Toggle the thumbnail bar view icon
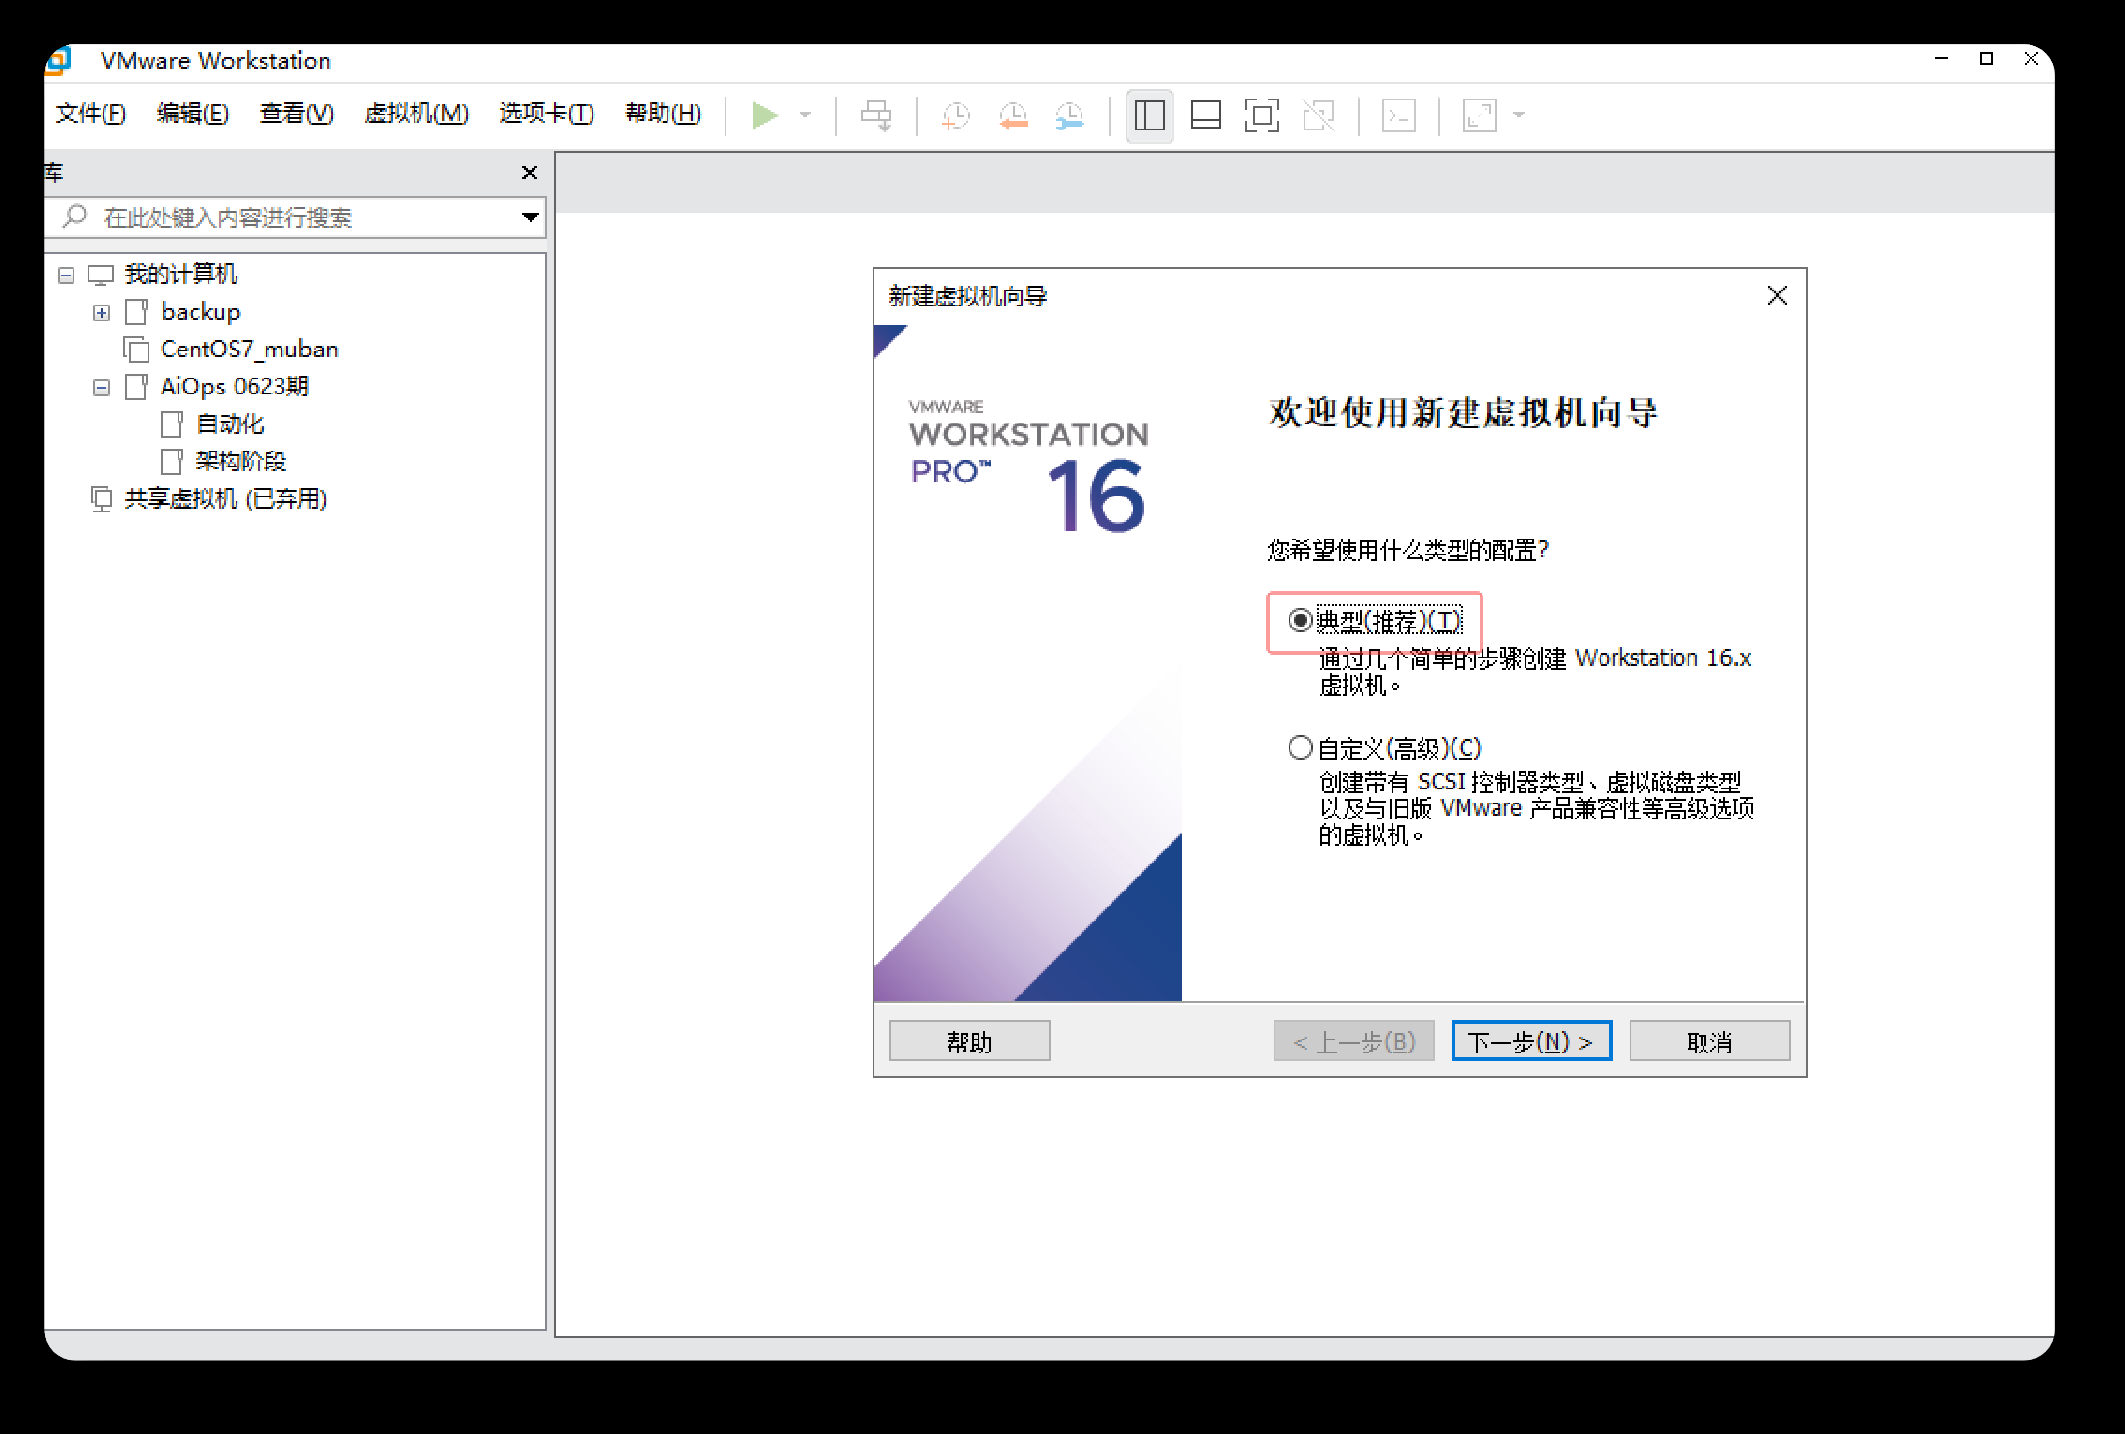2125x1434 pixels. pos(1206,115)
